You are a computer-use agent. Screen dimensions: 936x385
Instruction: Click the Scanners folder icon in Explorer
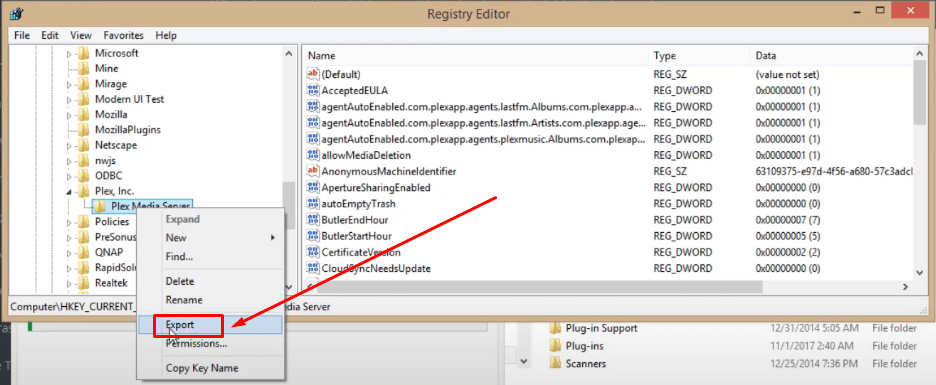(555, 364)
